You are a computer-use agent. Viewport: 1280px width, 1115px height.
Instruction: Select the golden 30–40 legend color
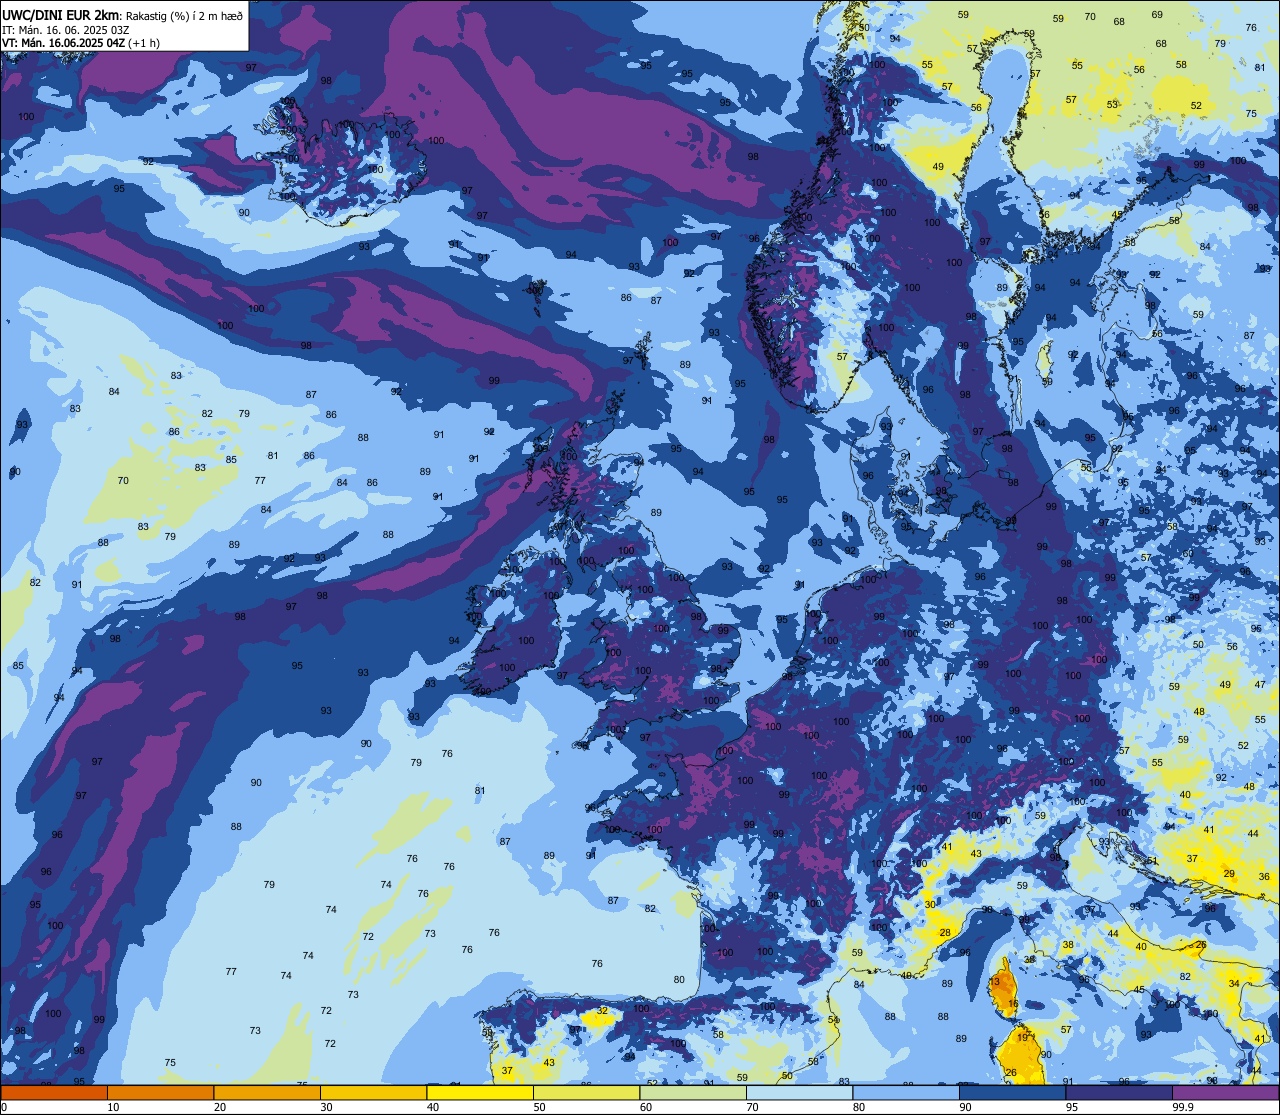(x=373, y=1092)
